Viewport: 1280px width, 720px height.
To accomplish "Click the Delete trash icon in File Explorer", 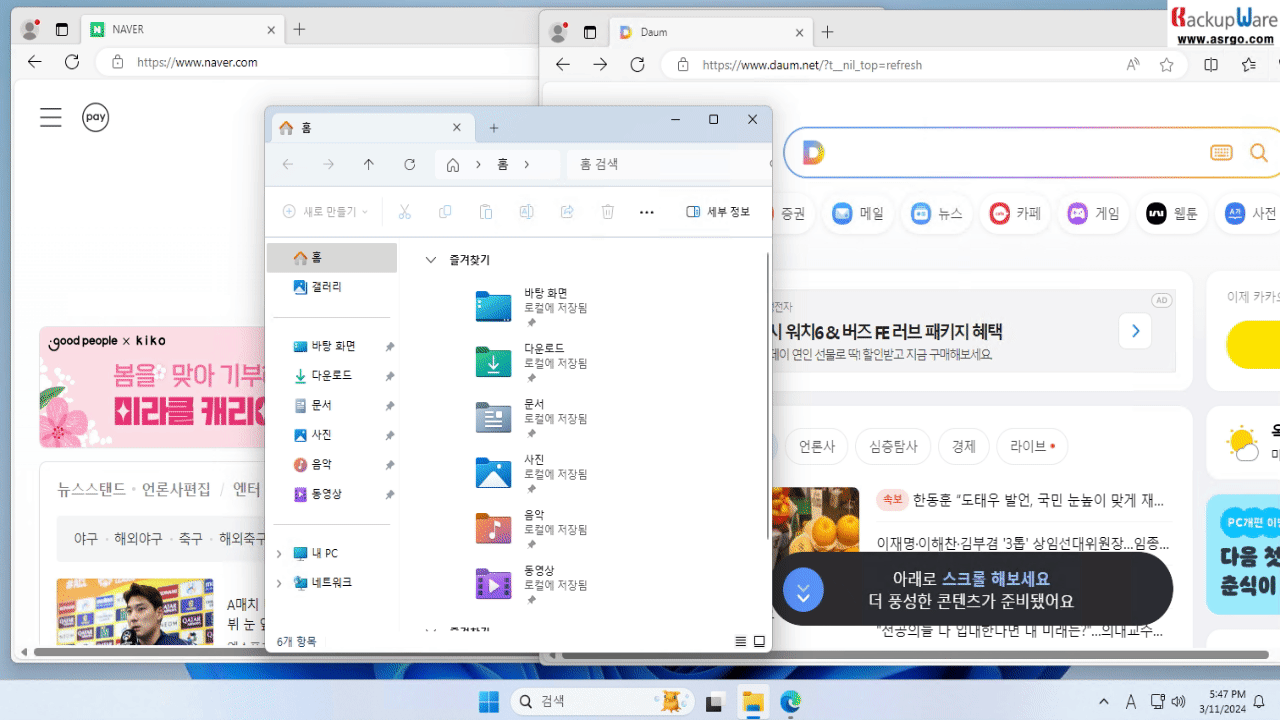I will [607, 212].
